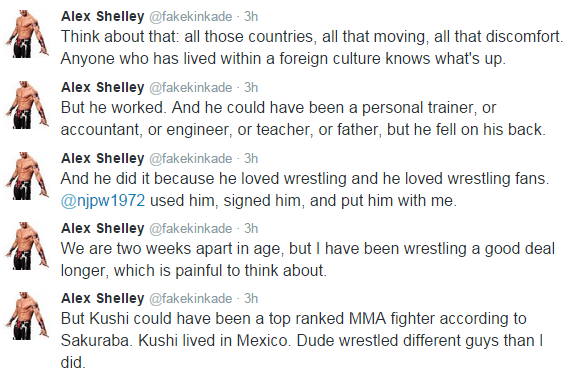Open @fakekinkade handle on the Kushi tweet

pyautogui.click(x=191, y=299)
